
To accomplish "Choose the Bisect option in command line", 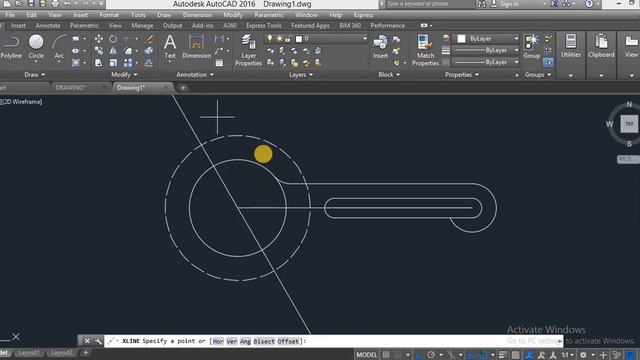I will click(264, 341).
